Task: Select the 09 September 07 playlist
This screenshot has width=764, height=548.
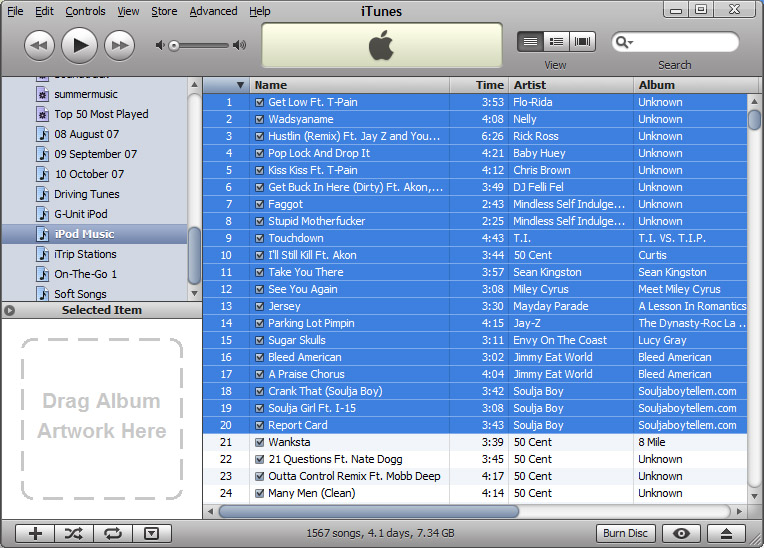Action: click(96, 154)
